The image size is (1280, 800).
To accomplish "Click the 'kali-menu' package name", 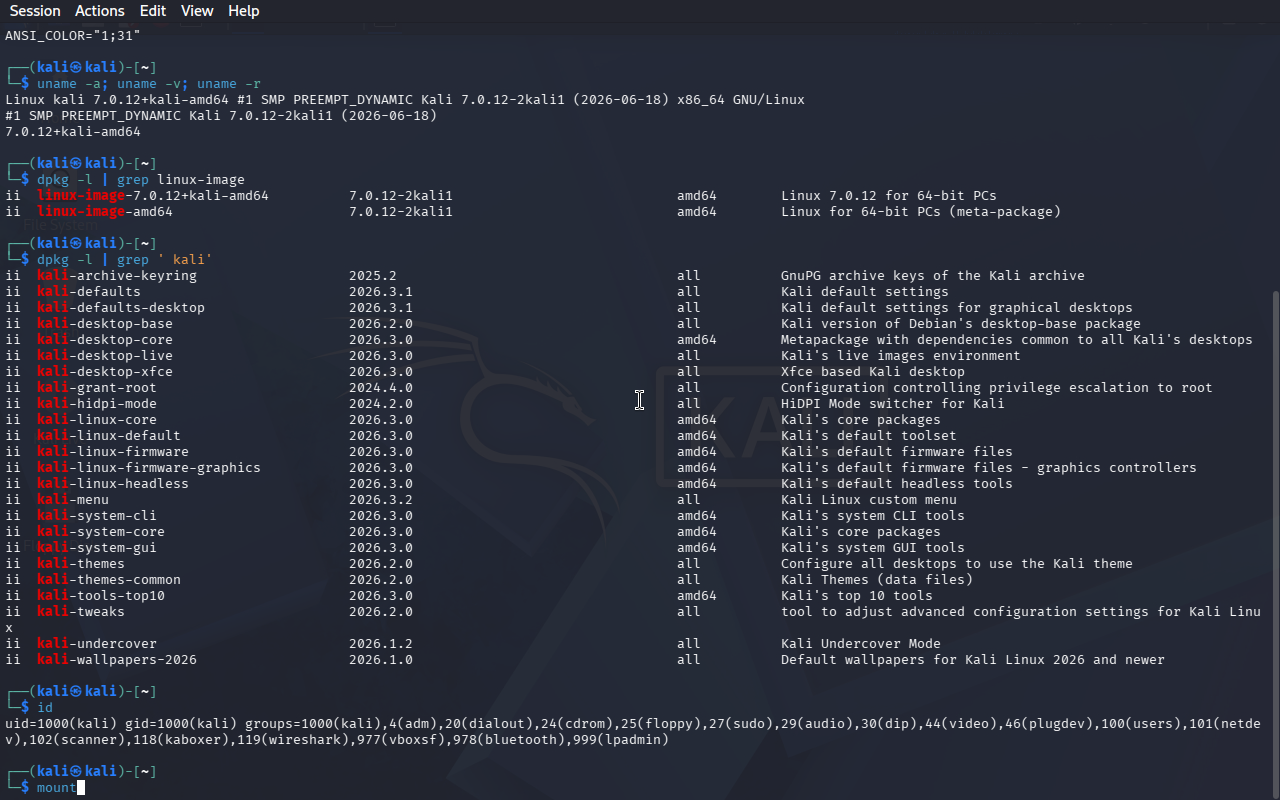I will tap(73, 500).
